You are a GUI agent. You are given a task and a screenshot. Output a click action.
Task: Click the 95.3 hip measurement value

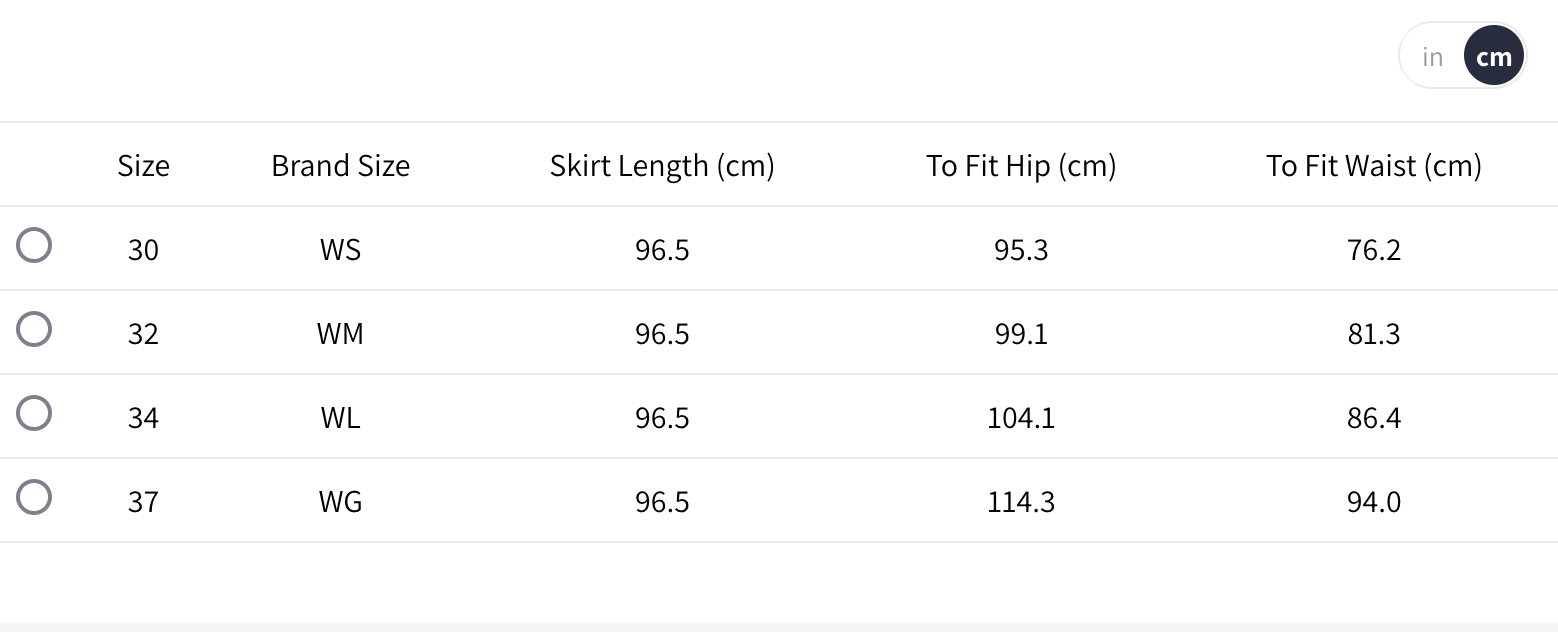[x=1021, y=250]
